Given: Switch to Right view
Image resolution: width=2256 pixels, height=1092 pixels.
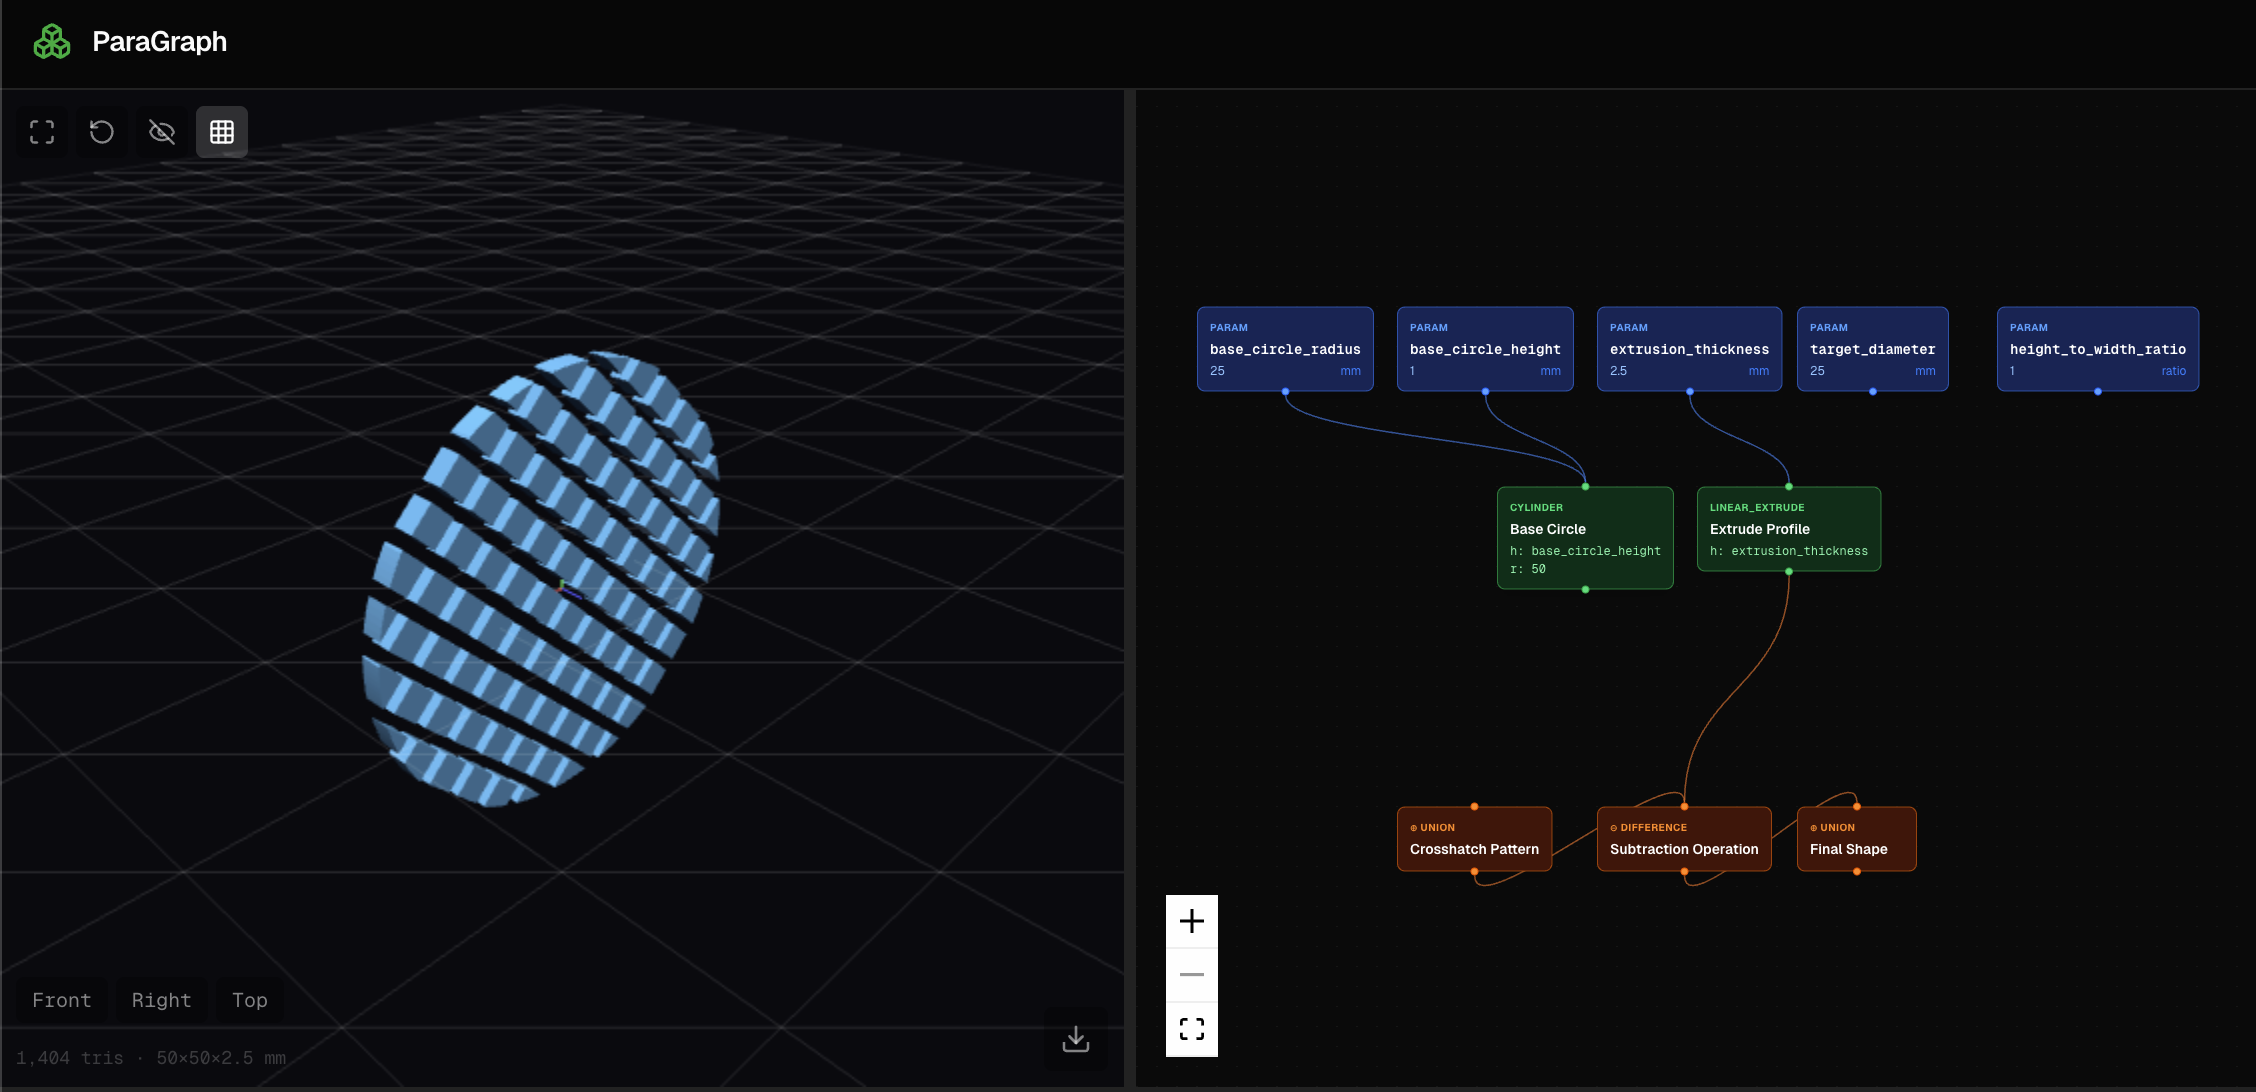Looking at the screenshot, I should point(161,1000).
